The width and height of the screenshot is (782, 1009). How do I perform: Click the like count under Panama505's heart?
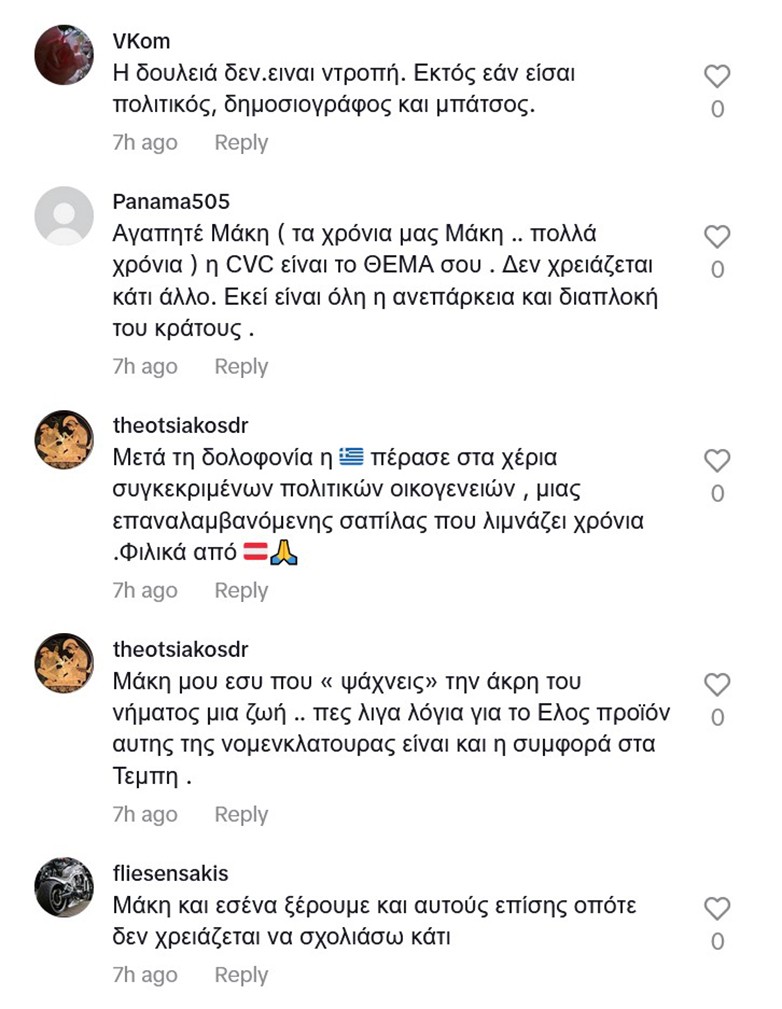[x=717, y=270]
